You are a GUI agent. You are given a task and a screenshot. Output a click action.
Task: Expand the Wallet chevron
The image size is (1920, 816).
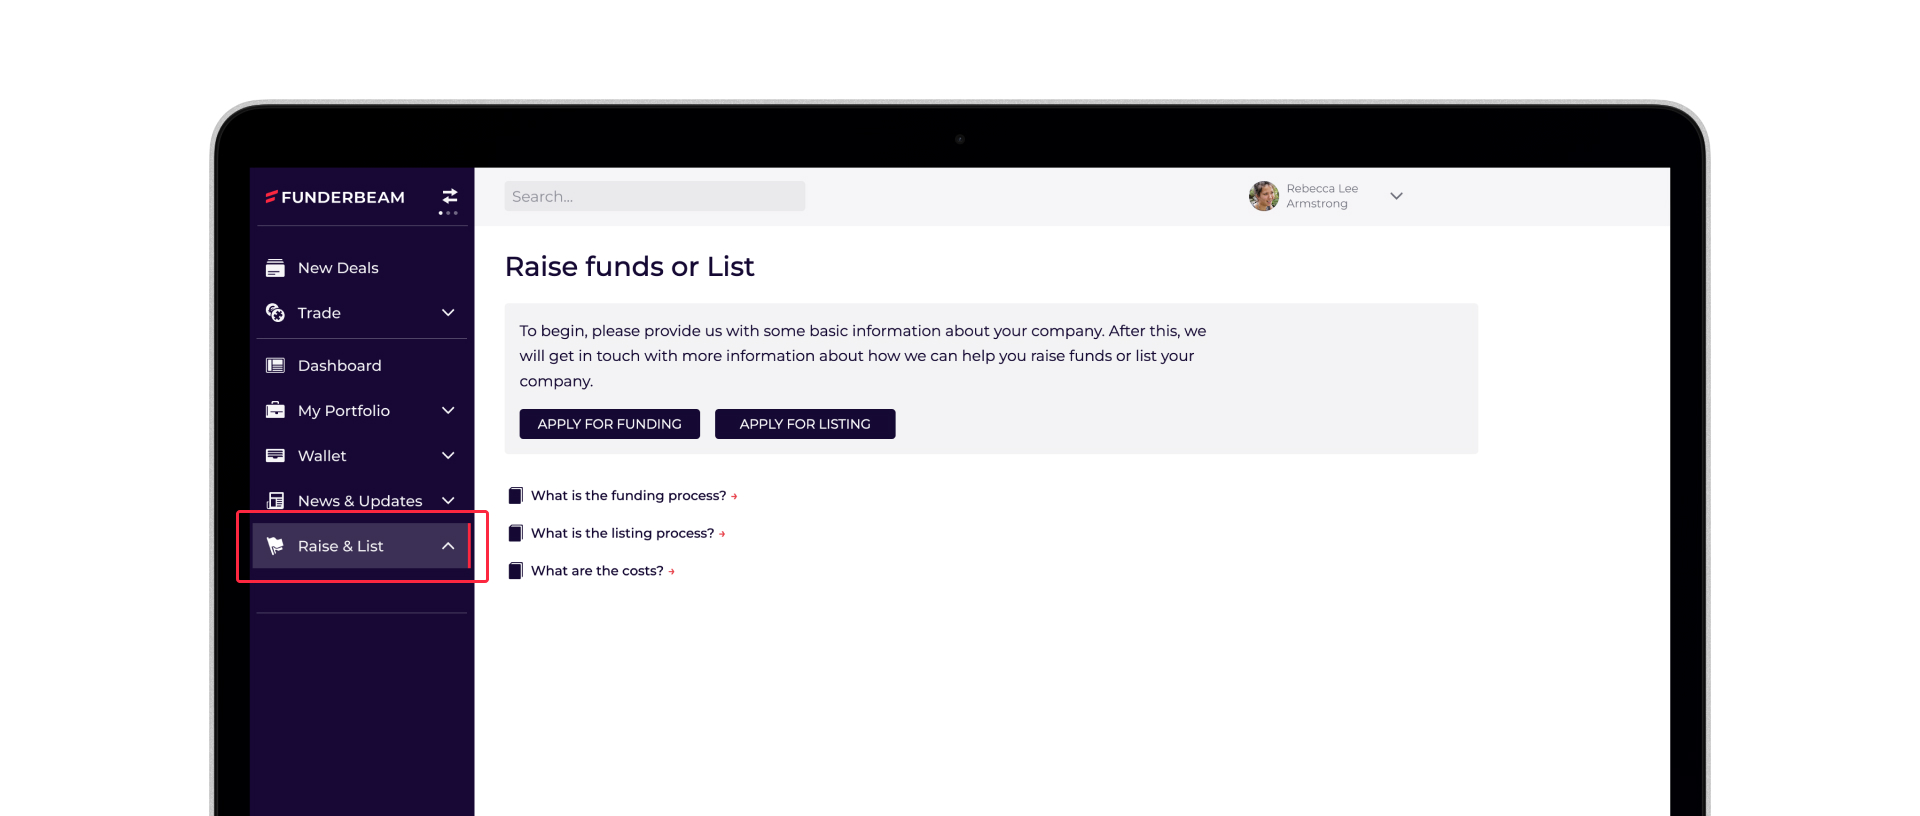[x=448, y=456]
